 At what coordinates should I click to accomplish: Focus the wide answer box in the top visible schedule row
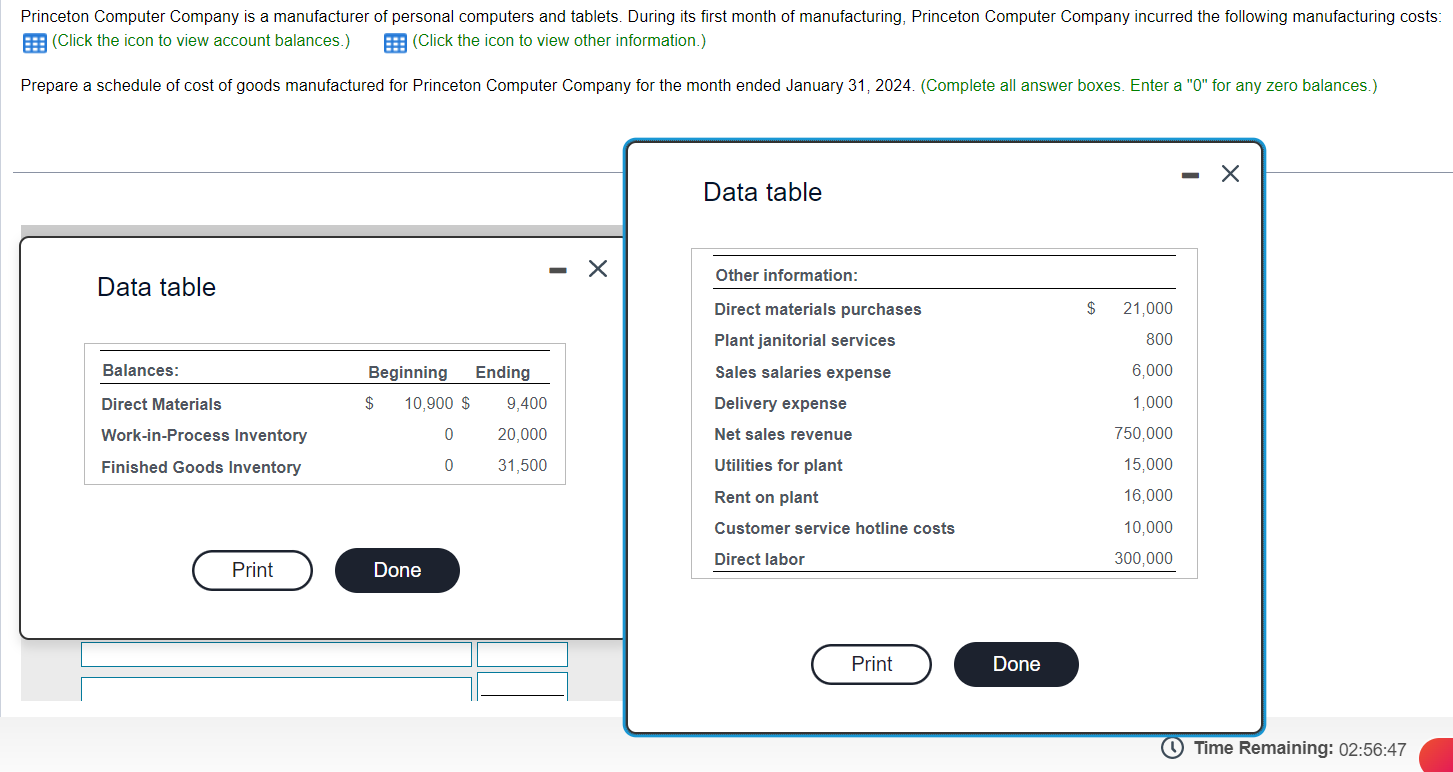[276, 654]
